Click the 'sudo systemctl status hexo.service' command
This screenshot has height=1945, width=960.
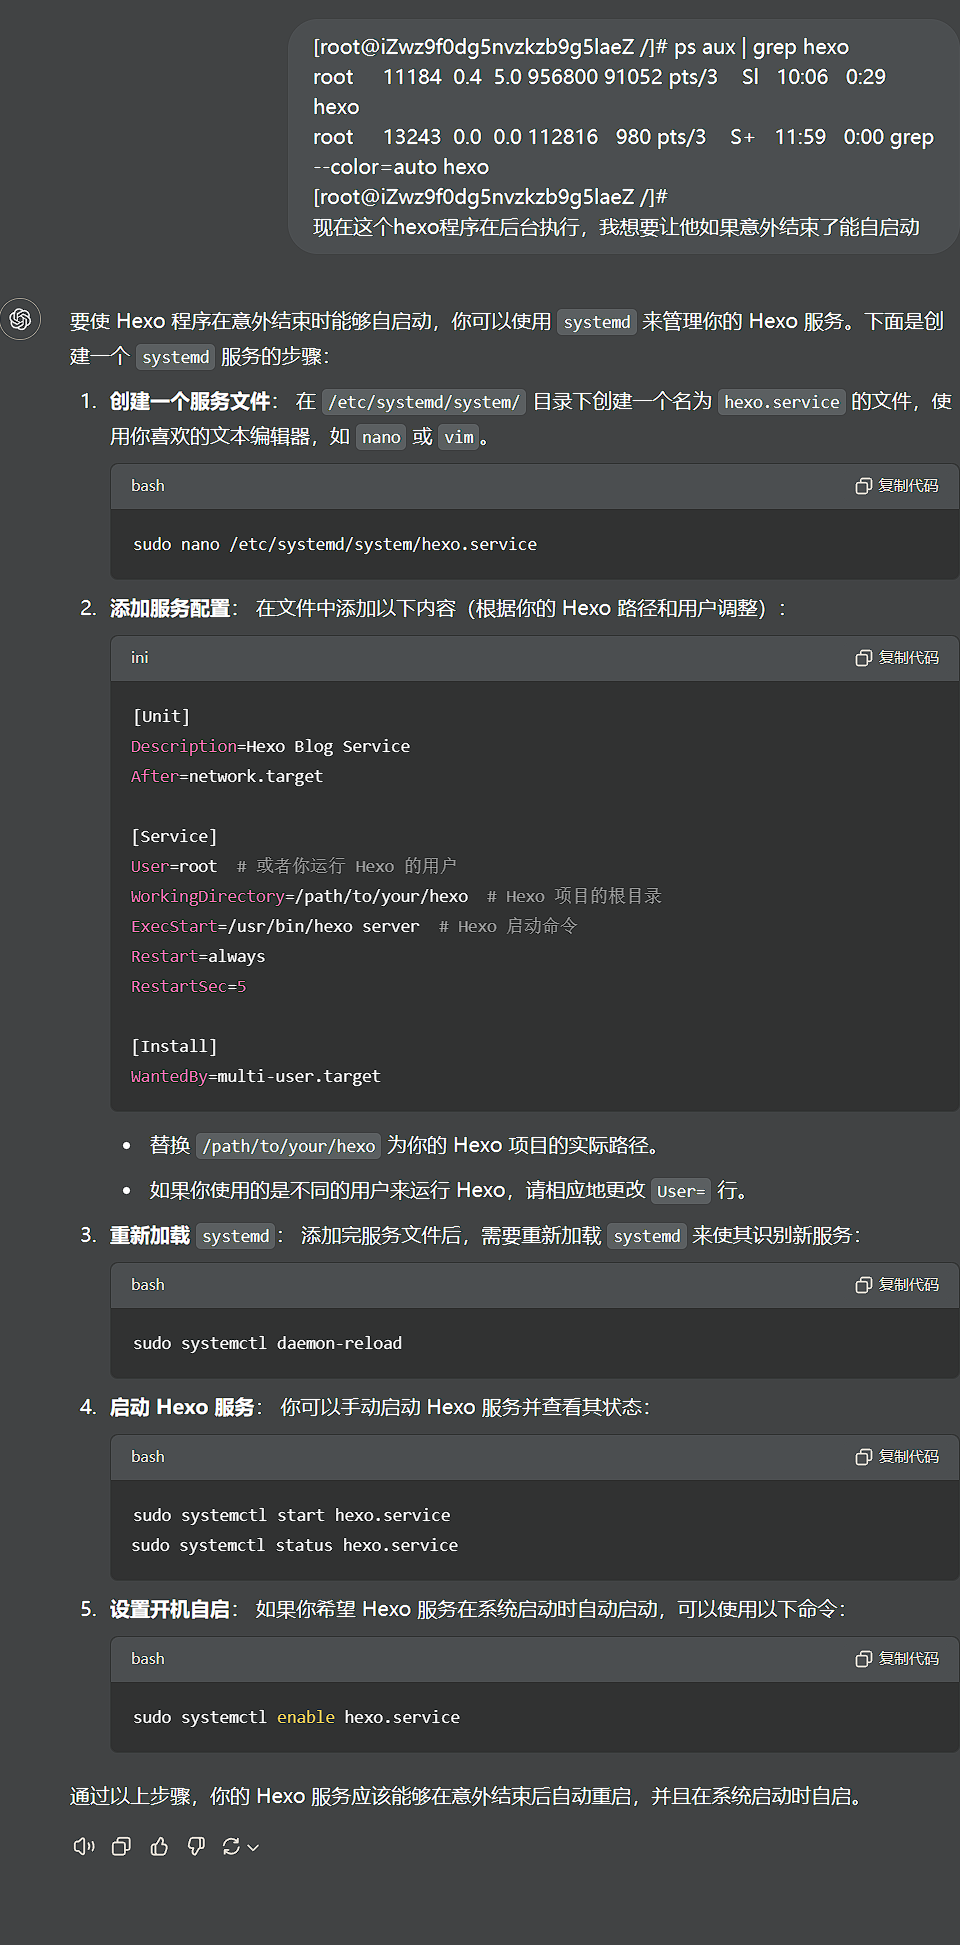pyautogui.click(x=295, y=1545)
